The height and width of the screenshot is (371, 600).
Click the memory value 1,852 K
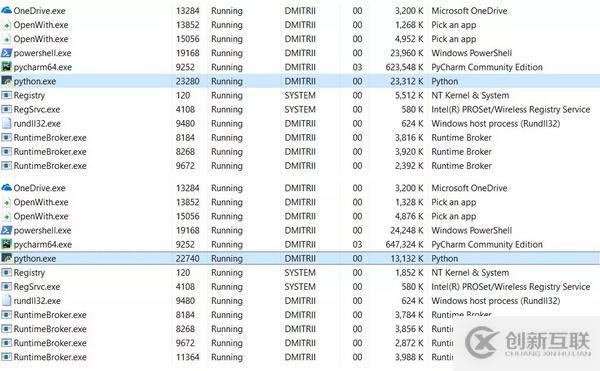pyautogui.click(x=409, y=273)
